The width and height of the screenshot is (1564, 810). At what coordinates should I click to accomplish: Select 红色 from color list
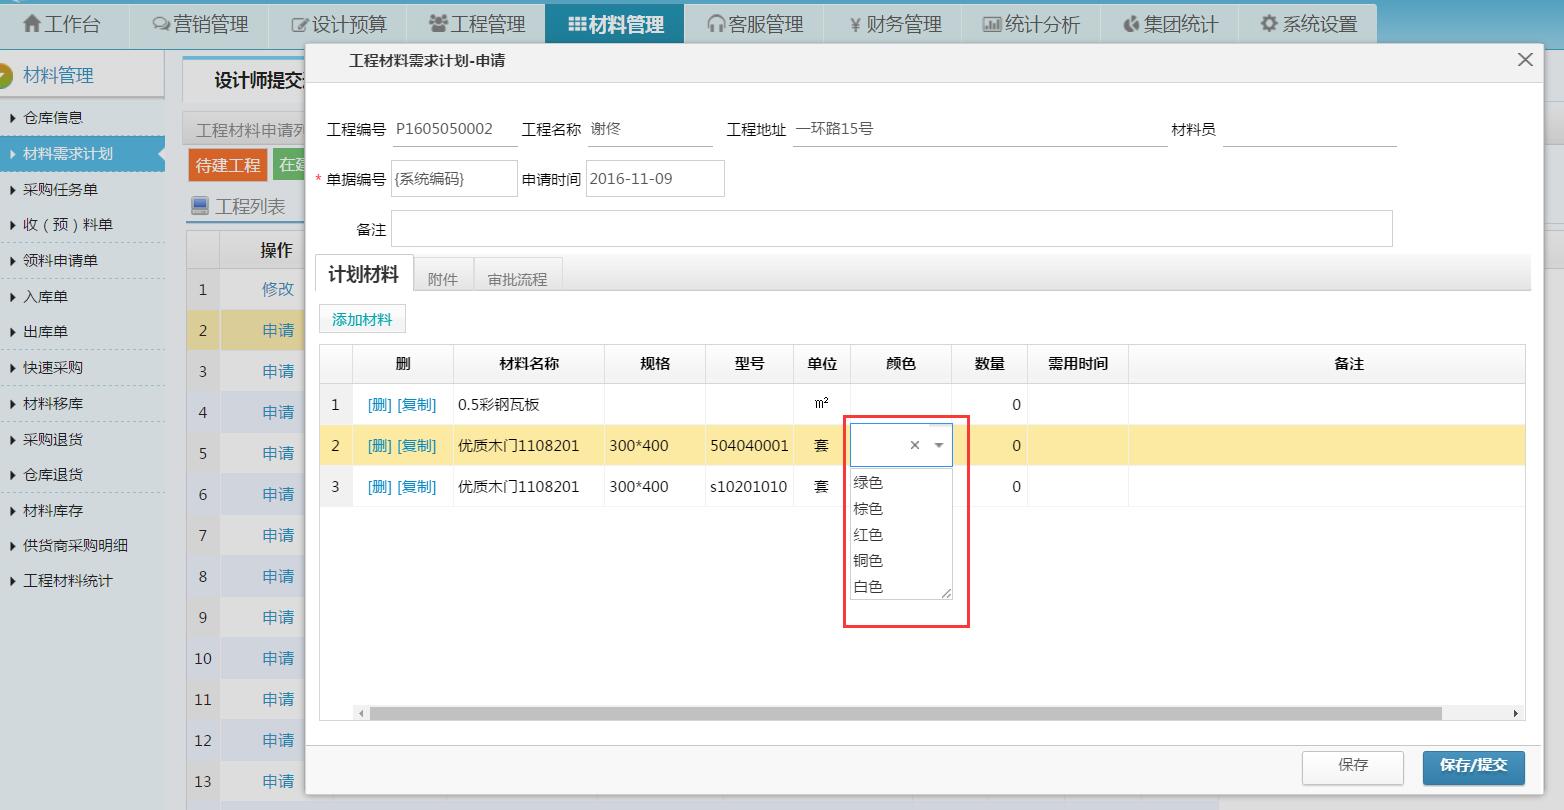[x=868, y=535]
